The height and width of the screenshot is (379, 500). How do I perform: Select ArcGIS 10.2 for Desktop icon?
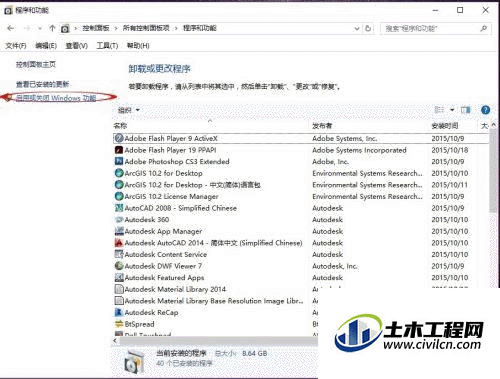coord(119,173)
